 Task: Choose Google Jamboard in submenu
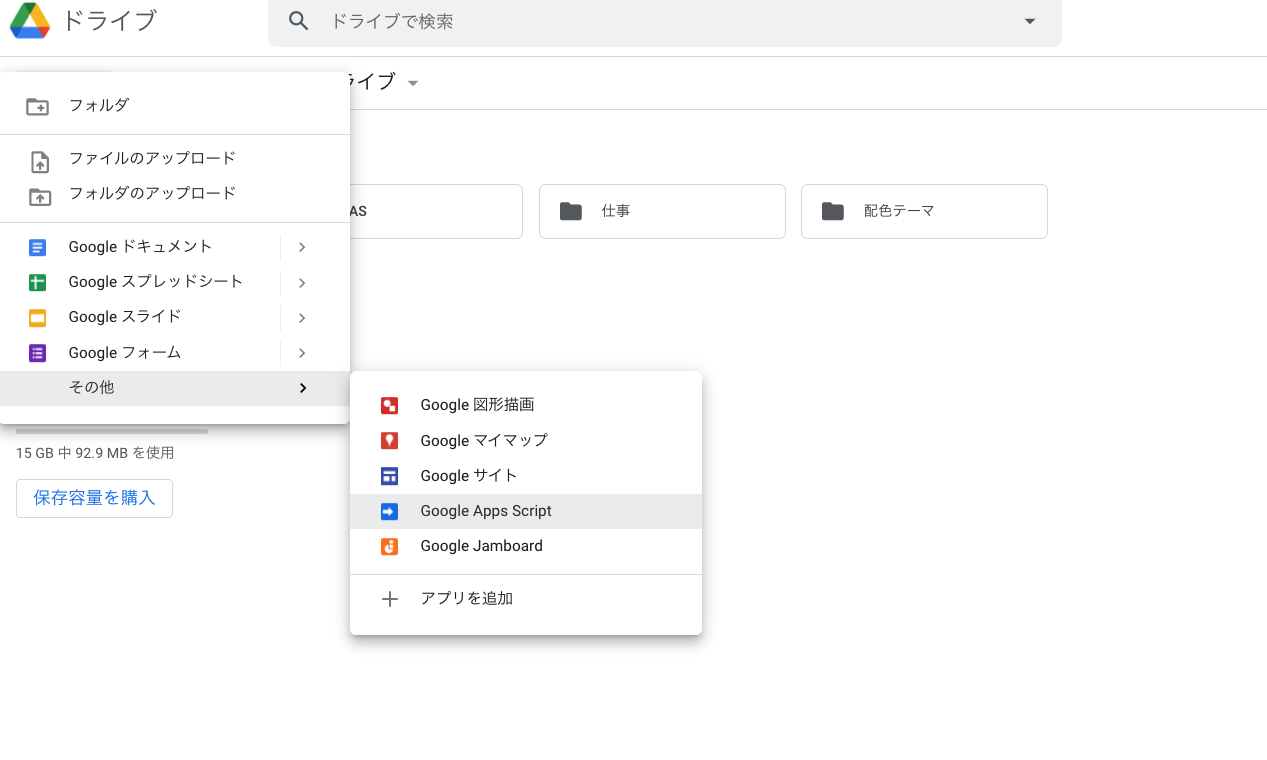coord(526,546)
